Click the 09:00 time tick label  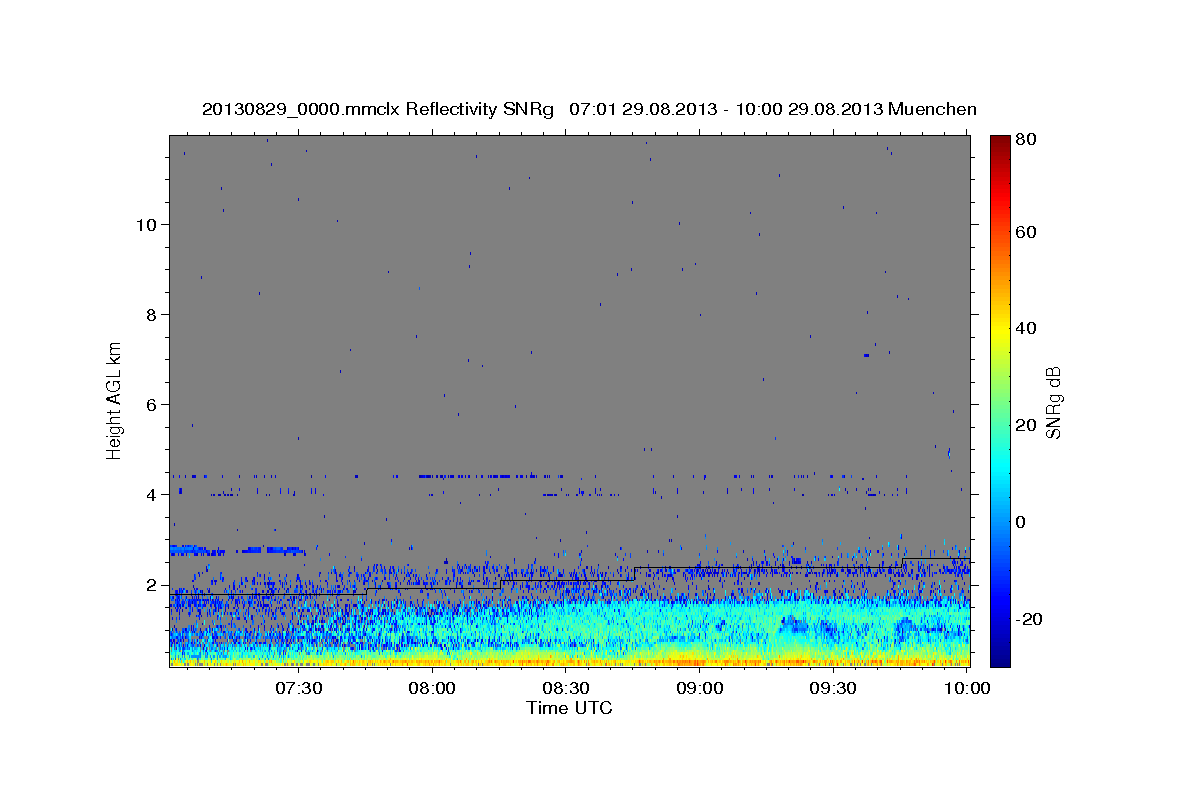click(700, 688)
